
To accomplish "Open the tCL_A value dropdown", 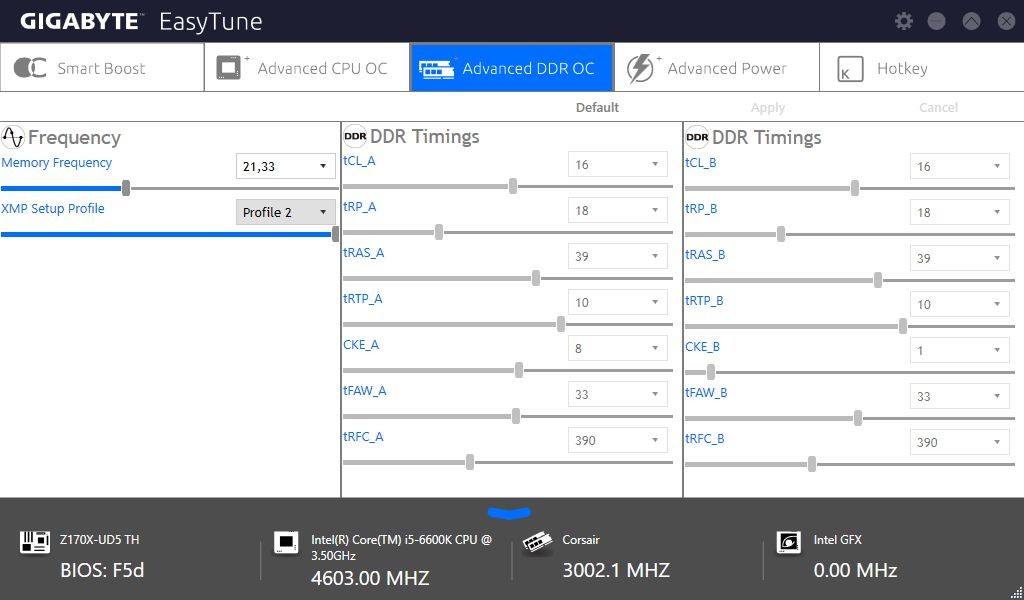I will tap(617, 165).
